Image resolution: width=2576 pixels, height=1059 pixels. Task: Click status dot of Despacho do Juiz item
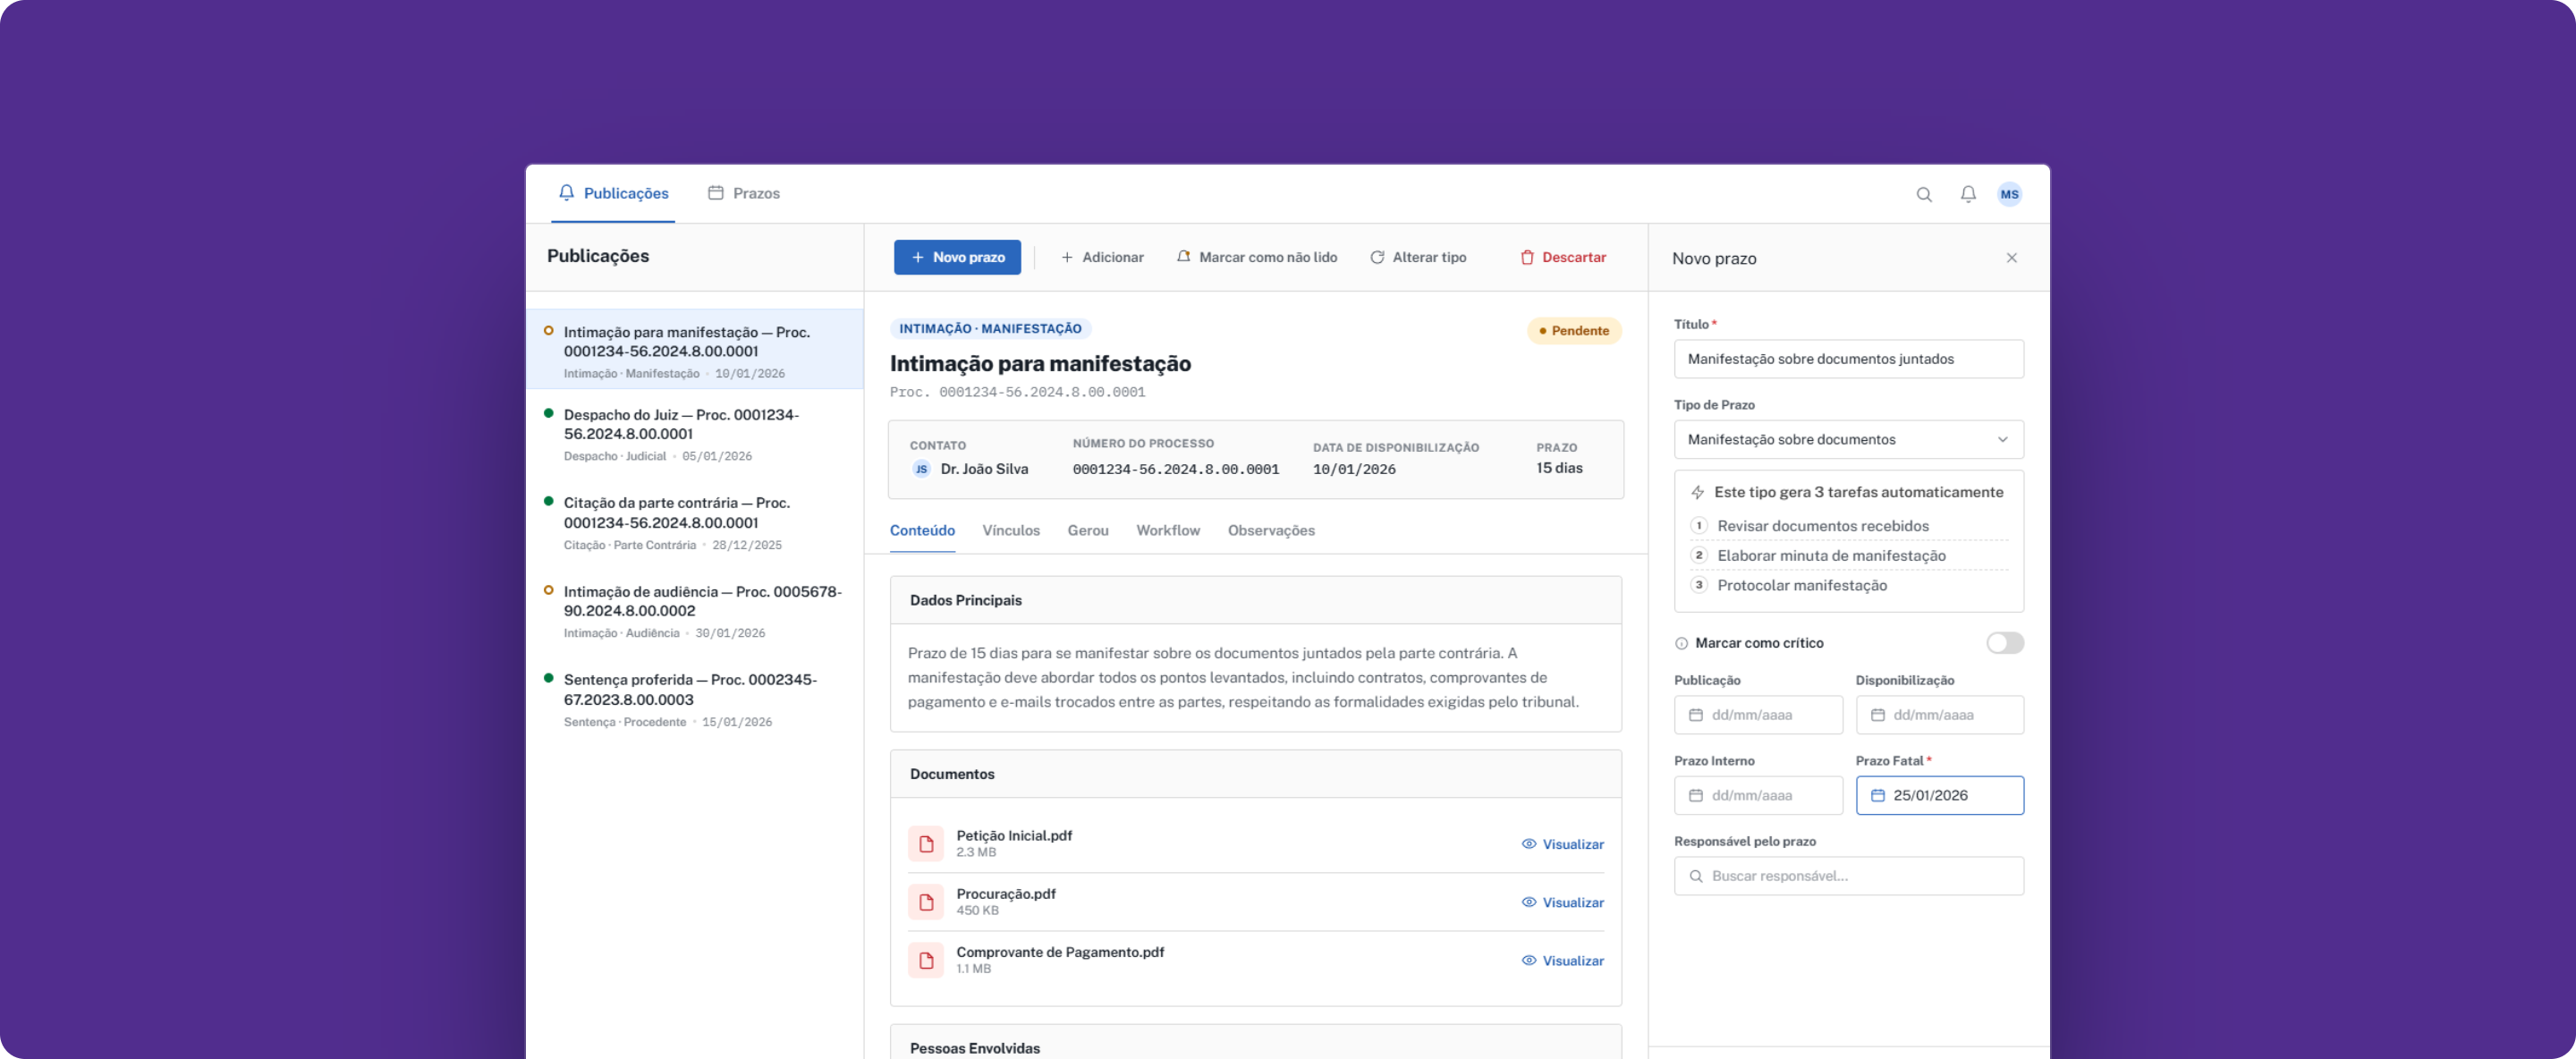(x=548, y=413)
